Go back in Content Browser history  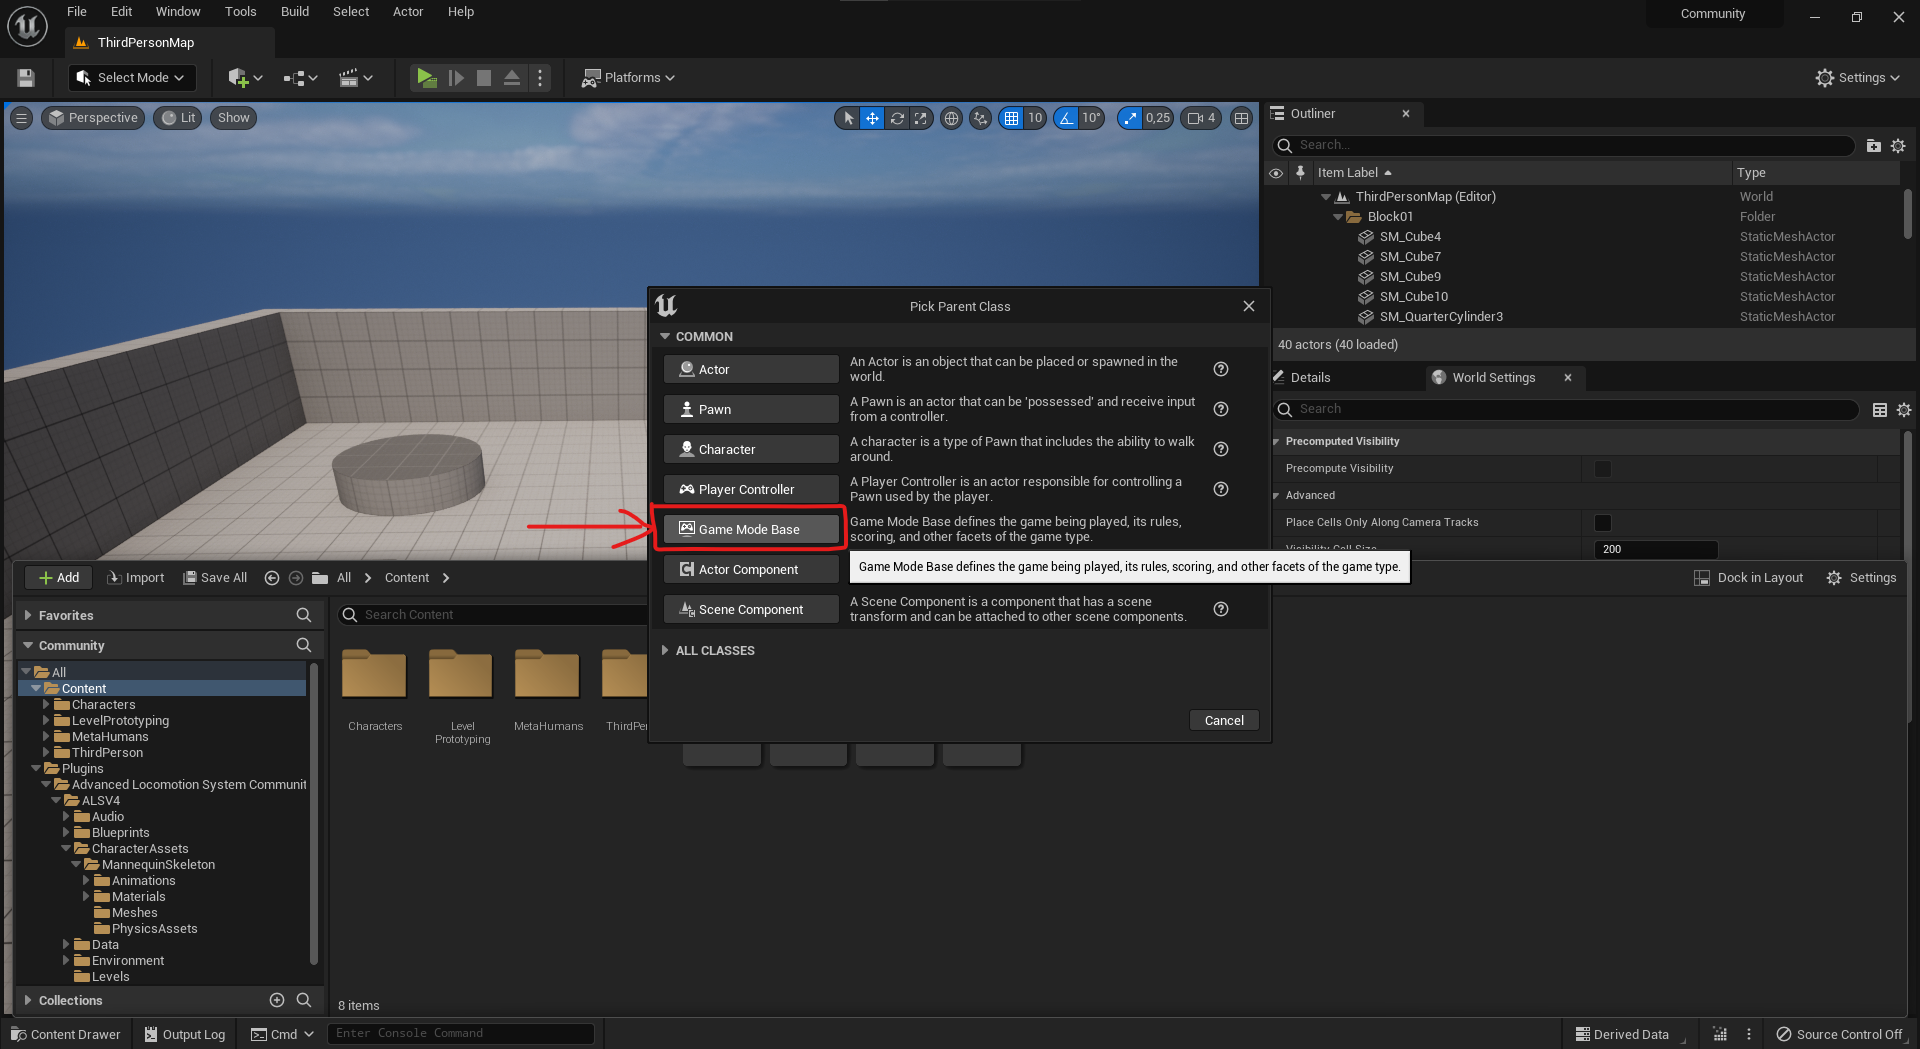(271, 578)
